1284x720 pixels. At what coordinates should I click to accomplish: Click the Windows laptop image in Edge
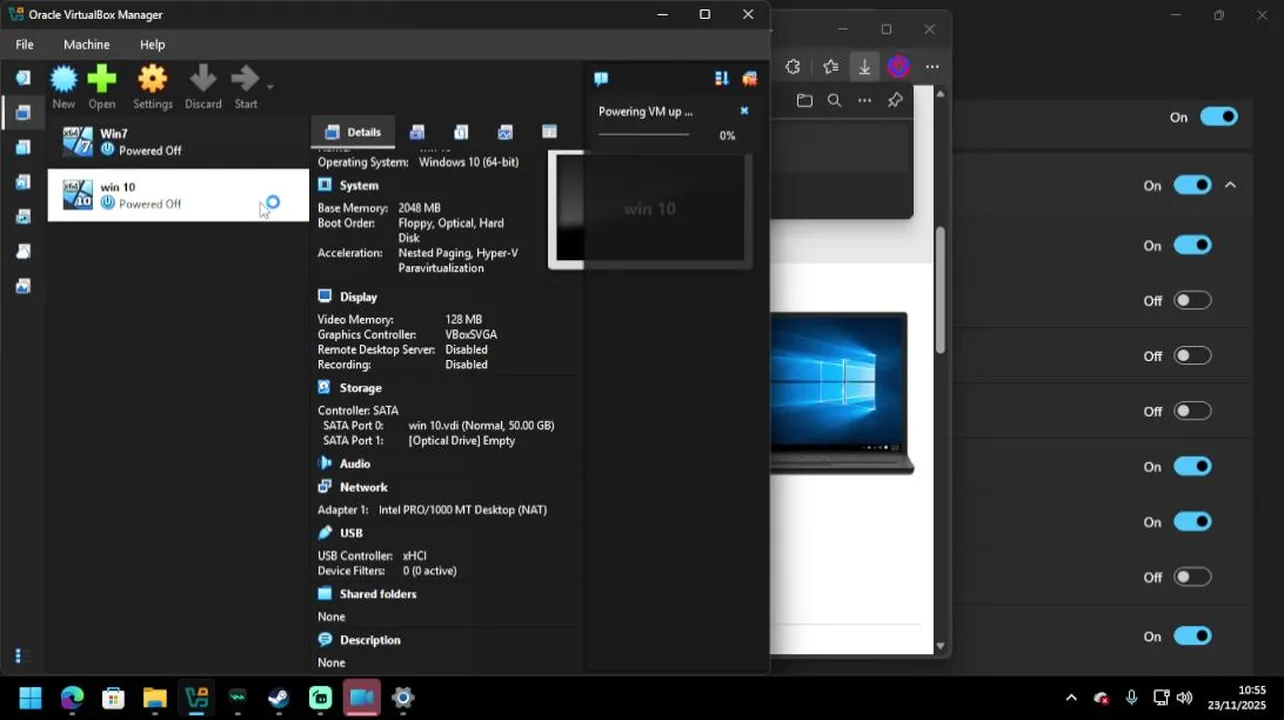tap(842, 393)
